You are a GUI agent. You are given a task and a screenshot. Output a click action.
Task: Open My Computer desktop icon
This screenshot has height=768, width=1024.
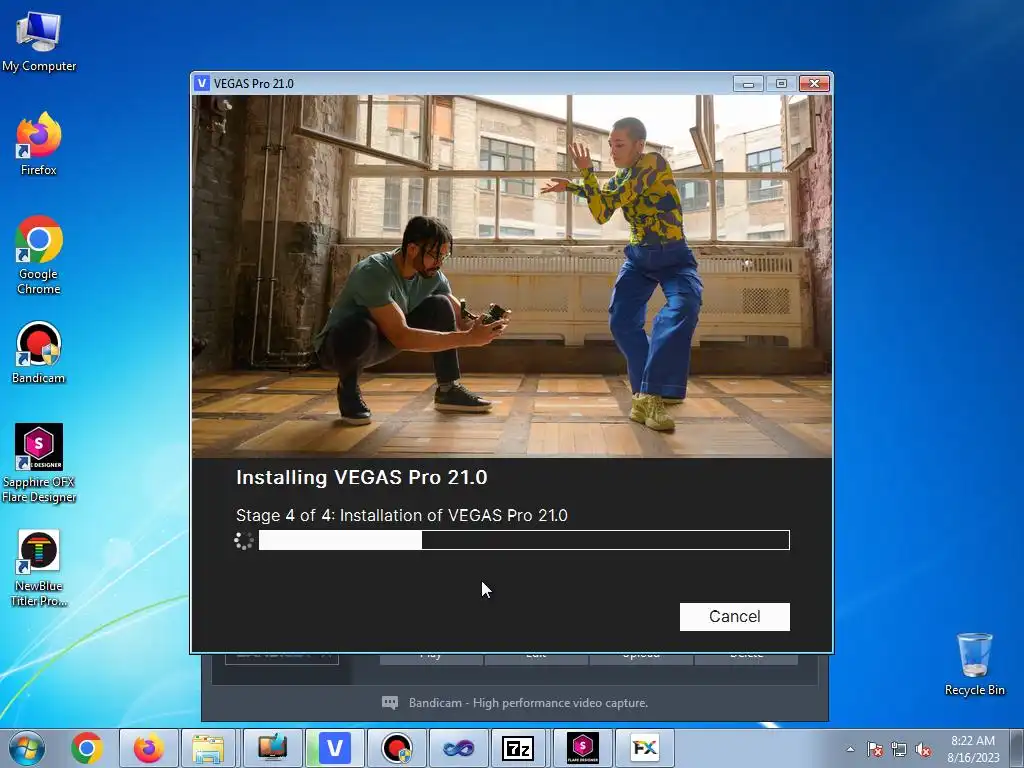coord(39,41)
